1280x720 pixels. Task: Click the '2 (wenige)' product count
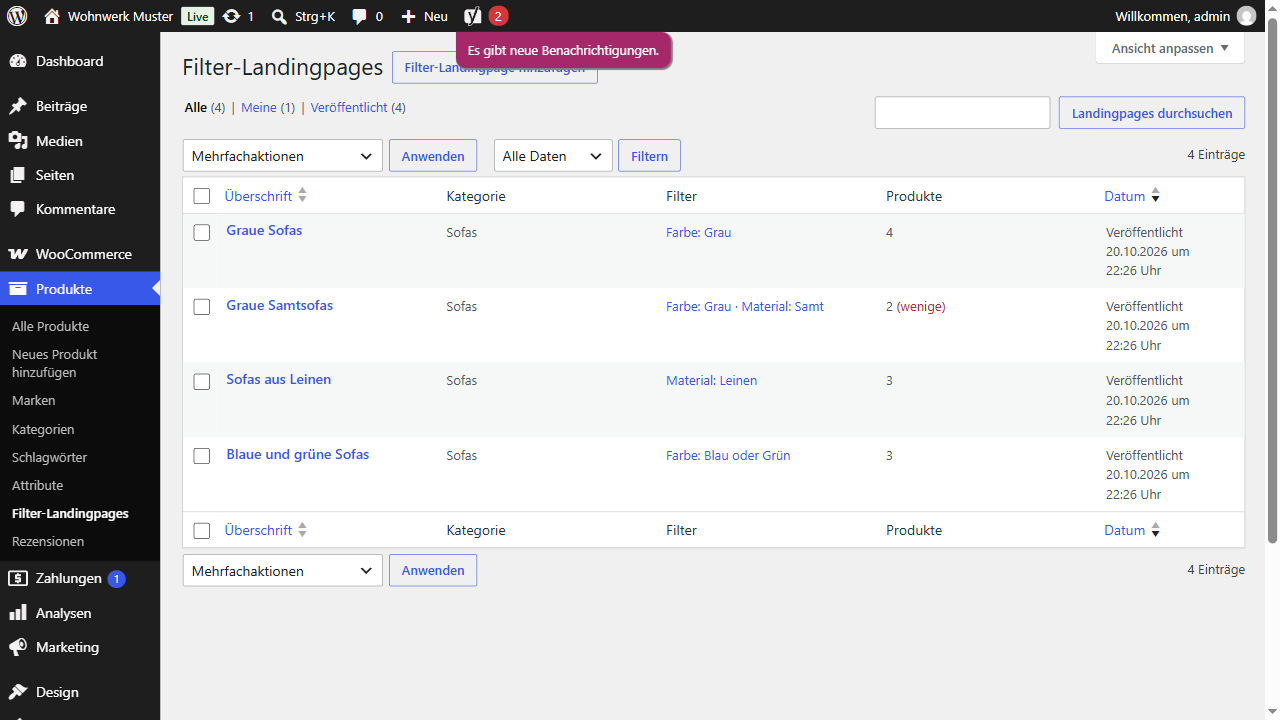coord(915,306)
